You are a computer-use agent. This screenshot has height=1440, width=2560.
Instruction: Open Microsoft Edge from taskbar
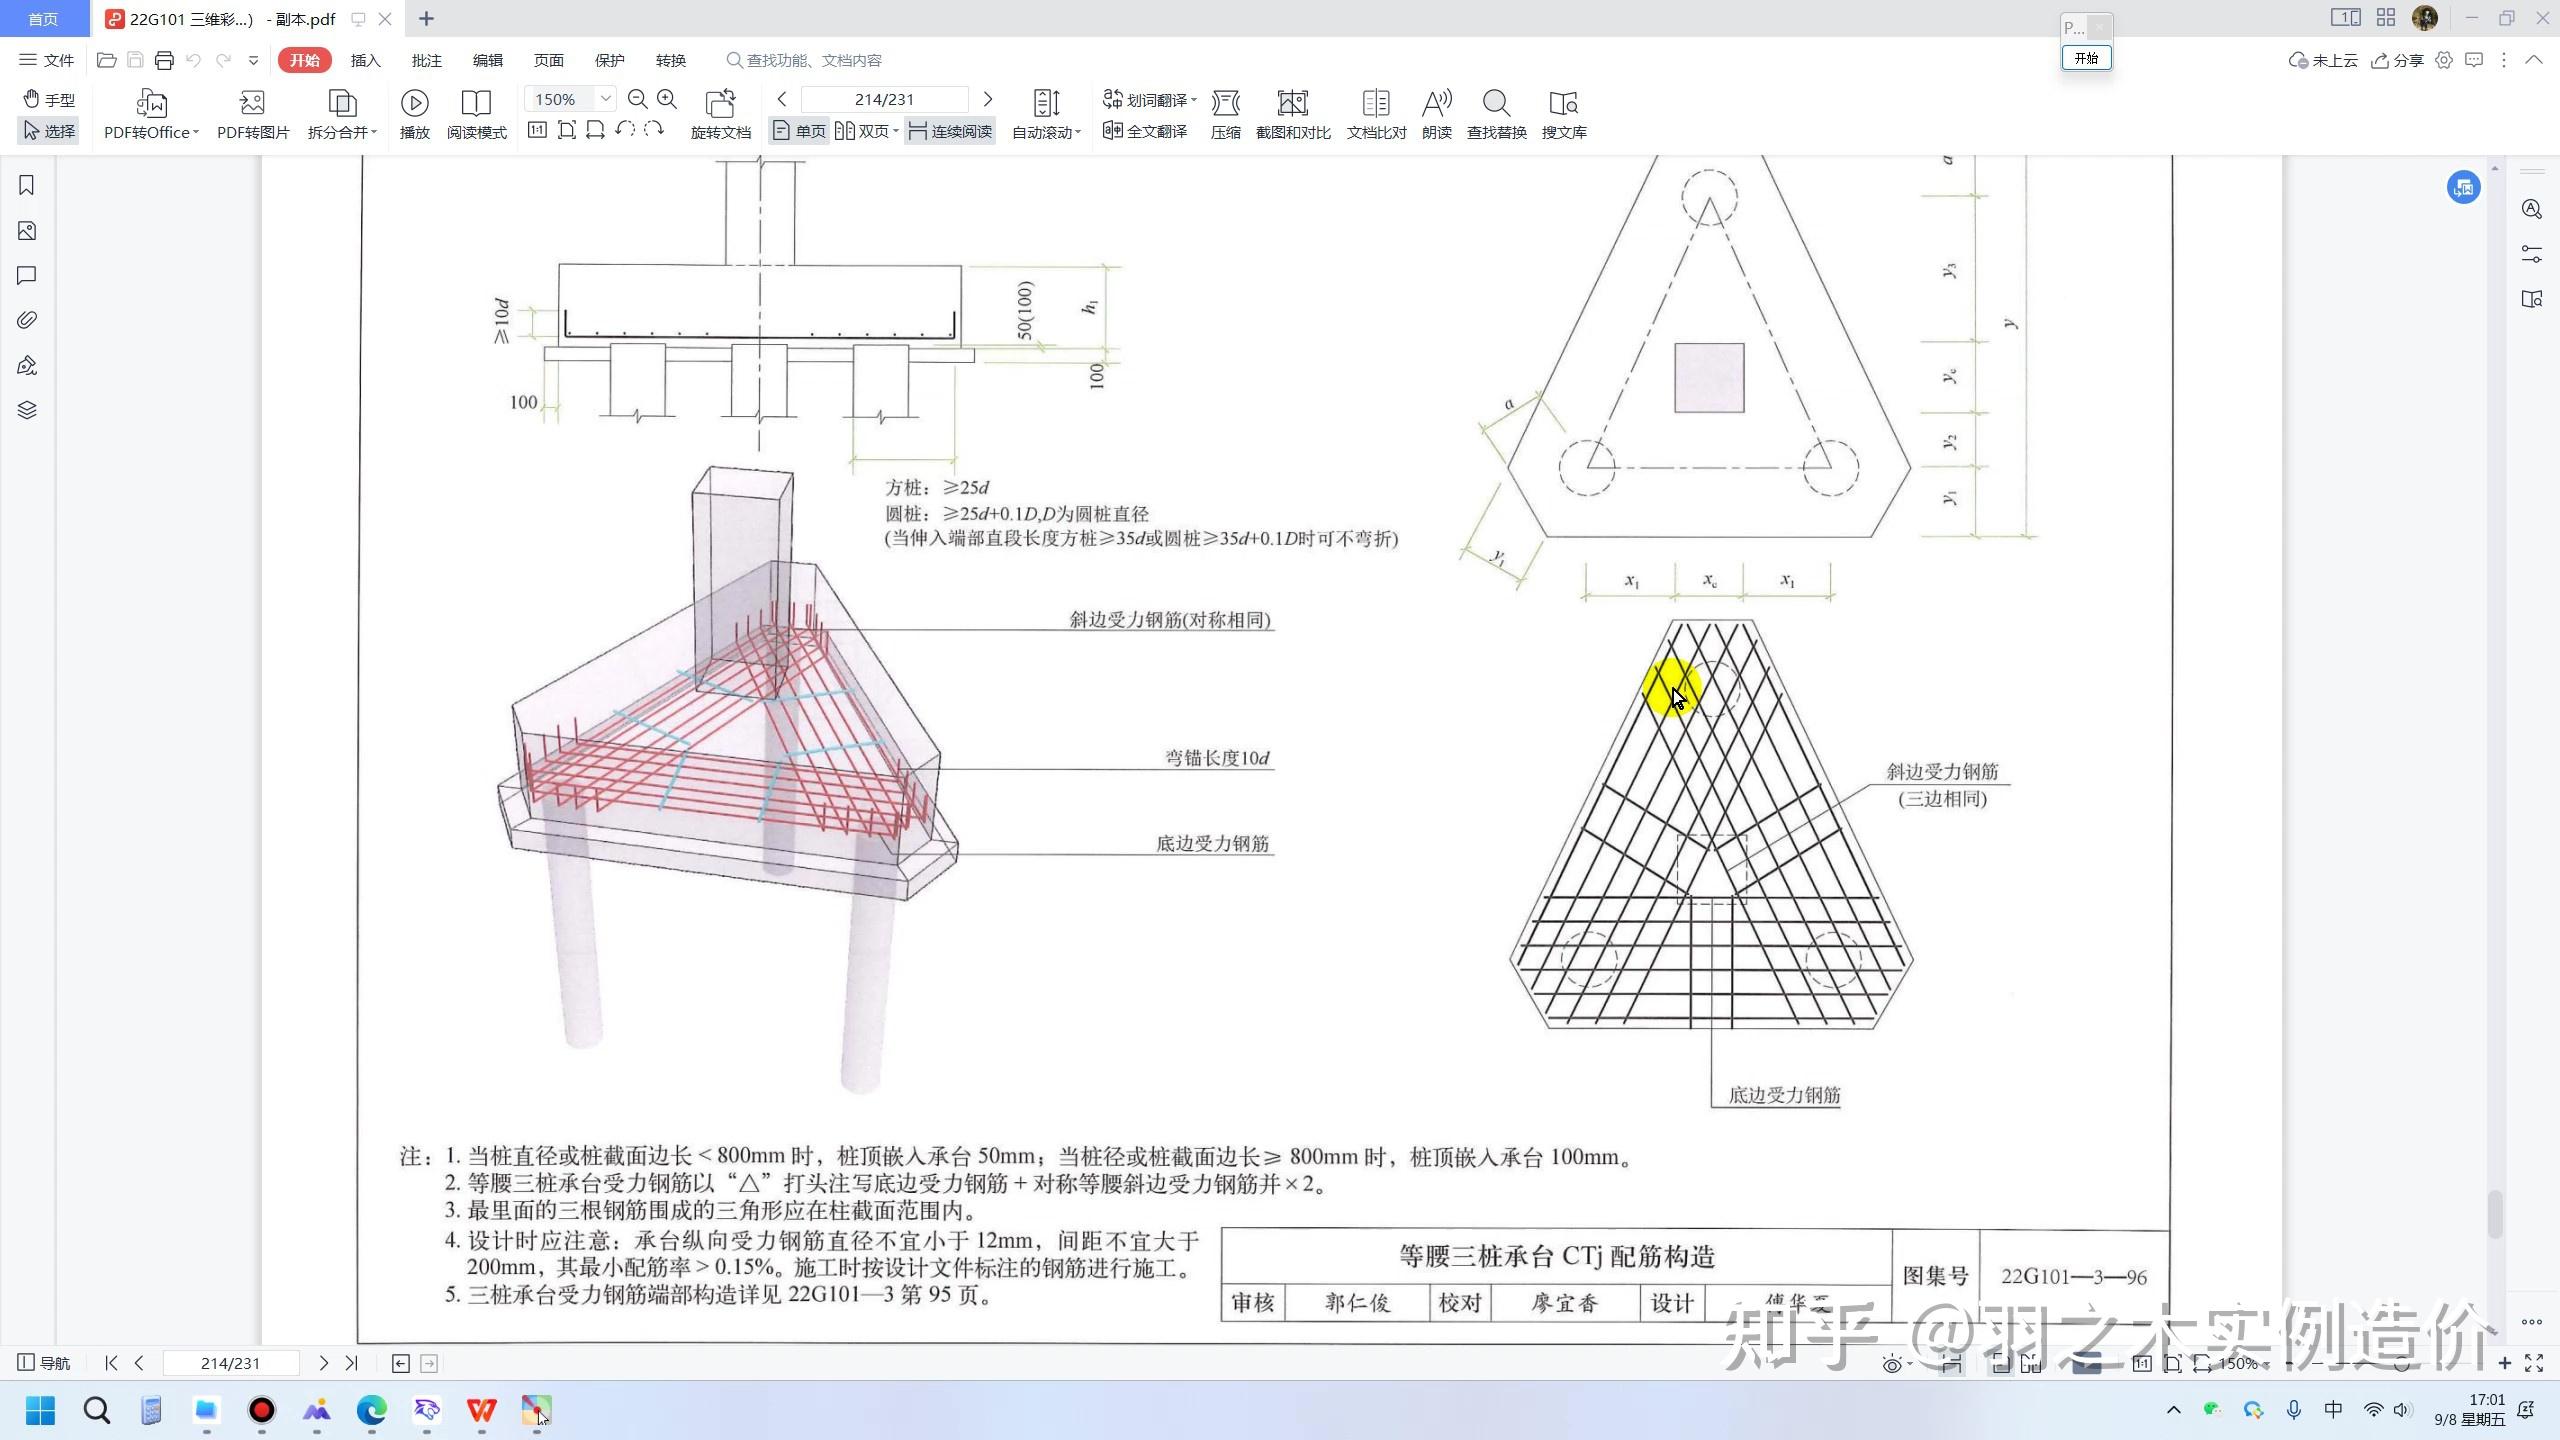click(371, 1410)
